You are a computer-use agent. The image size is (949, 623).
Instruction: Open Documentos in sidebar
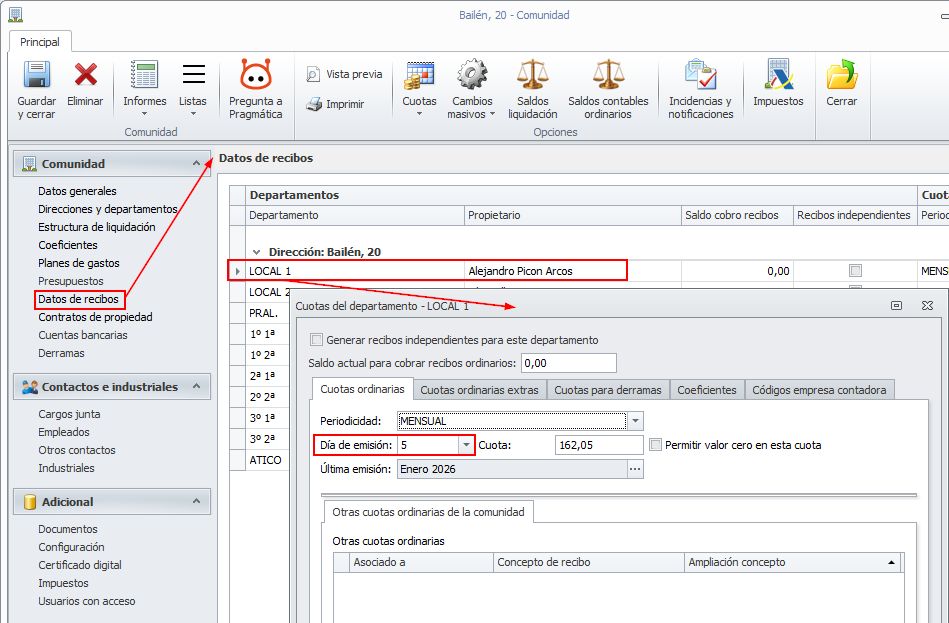click(x=68, y=529)
